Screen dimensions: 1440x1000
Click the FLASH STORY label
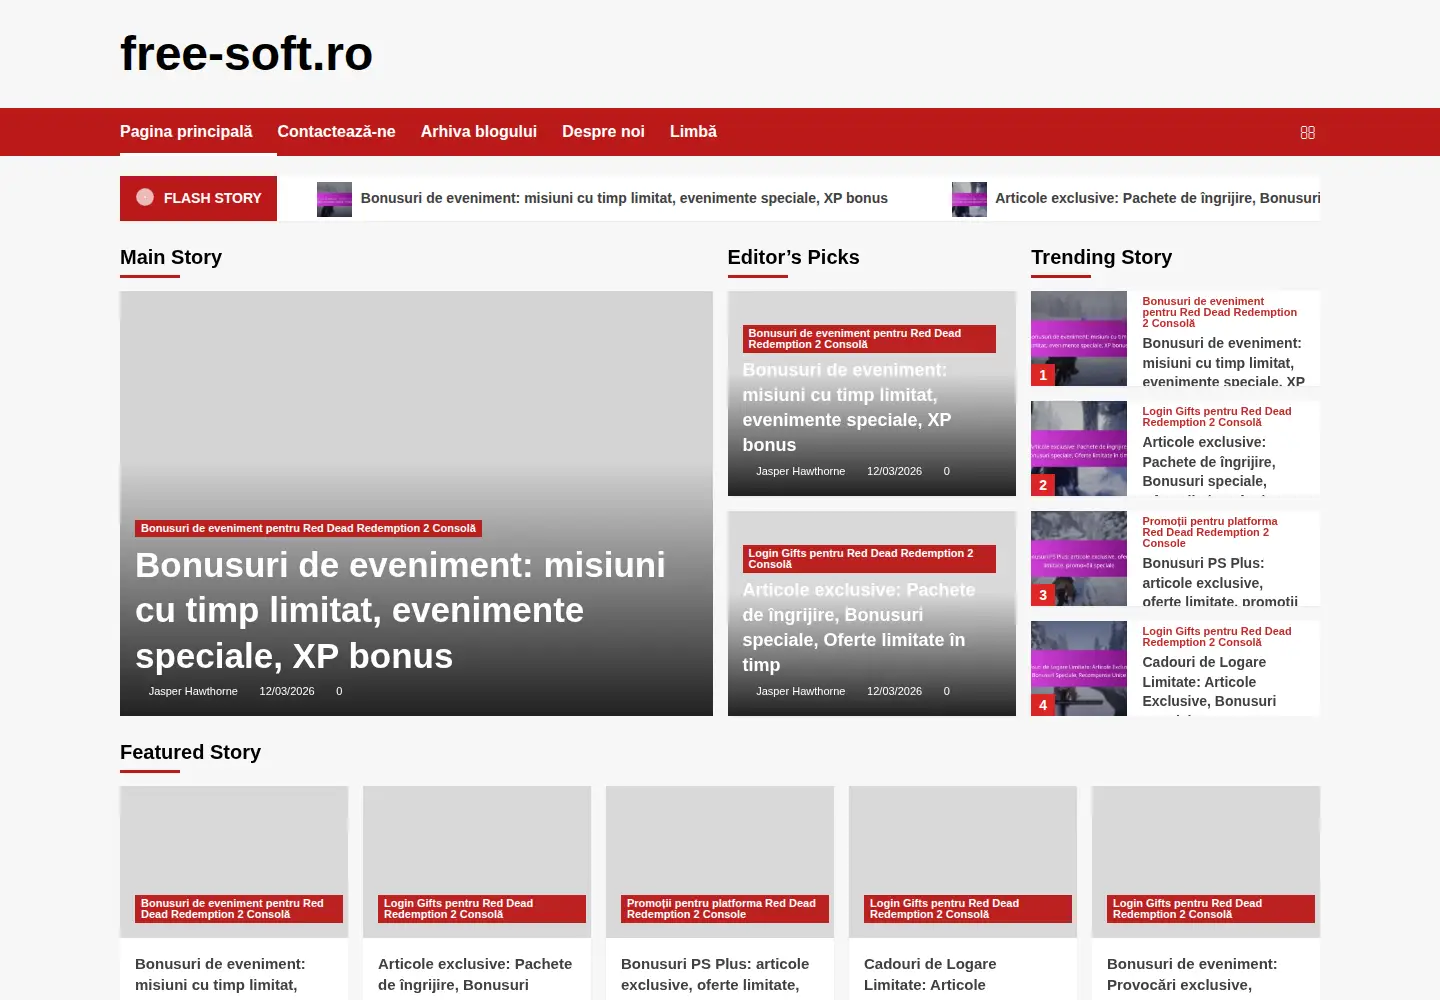coord(198,198)
